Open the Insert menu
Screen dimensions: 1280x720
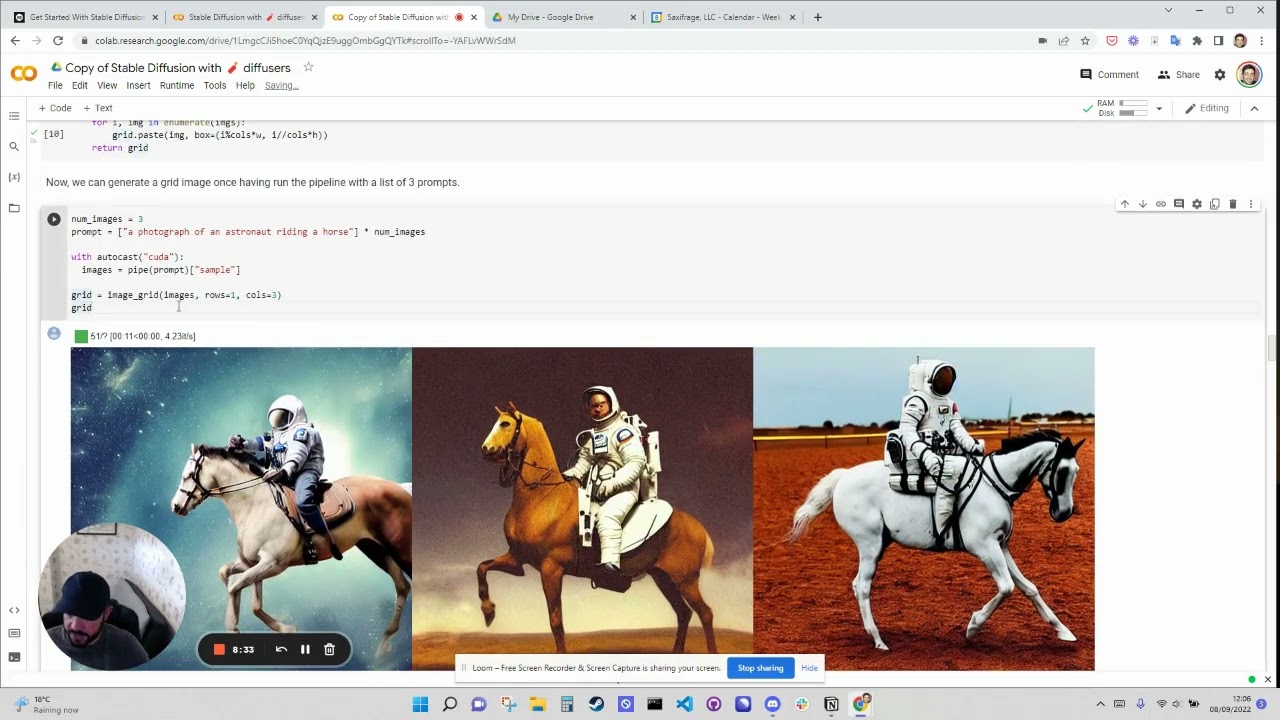tap(138, 86)
